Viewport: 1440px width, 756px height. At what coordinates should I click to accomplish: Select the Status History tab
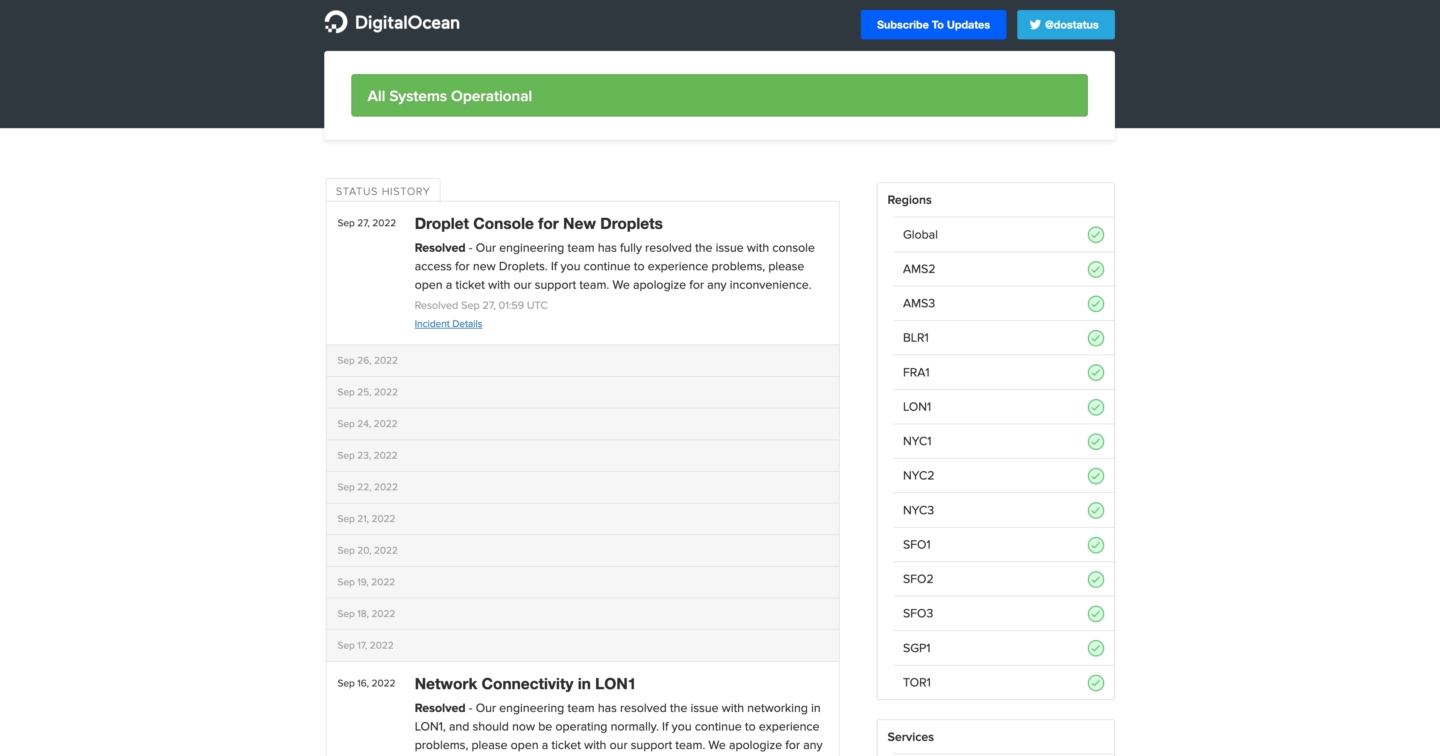383,191
